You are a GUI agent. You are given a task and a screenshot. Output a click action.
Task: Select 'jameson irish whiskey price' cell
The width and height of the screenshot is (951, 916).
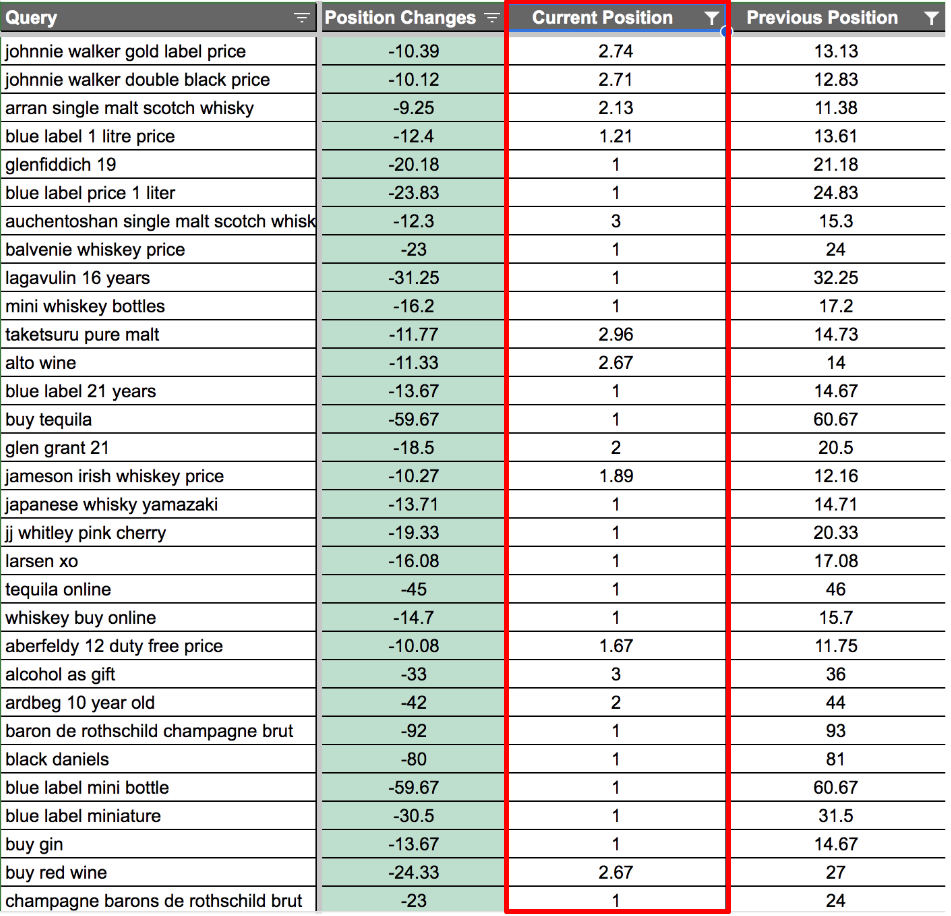[159, 476]
